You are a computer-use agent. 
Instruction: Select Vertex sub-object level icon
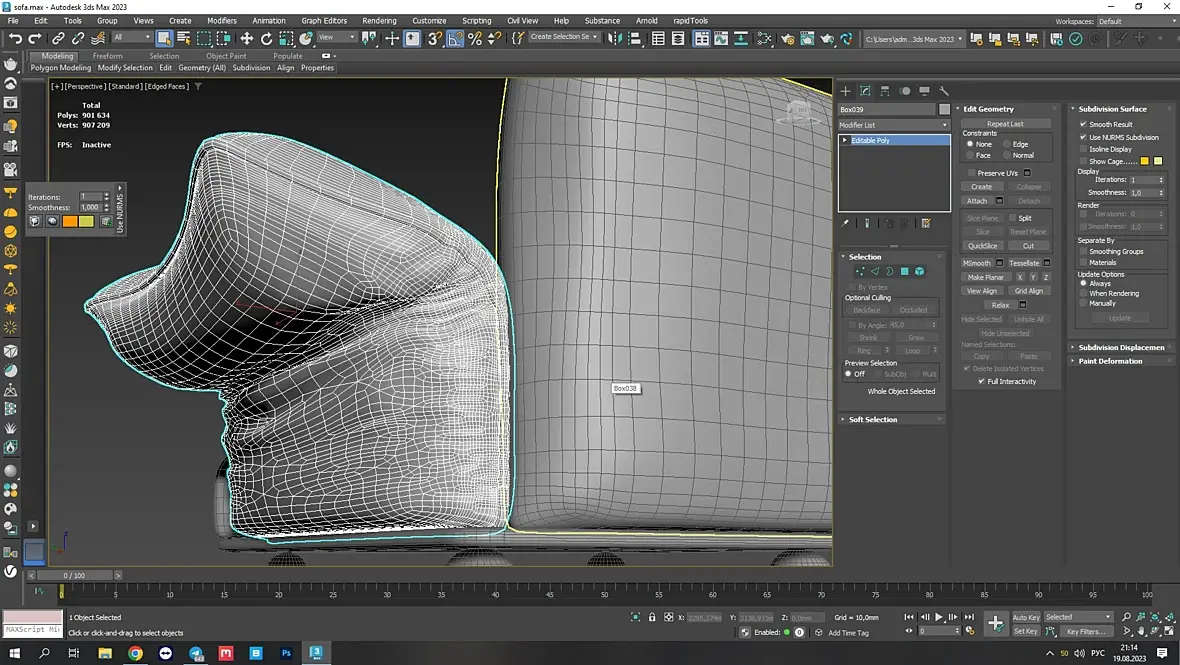[859, 271]
